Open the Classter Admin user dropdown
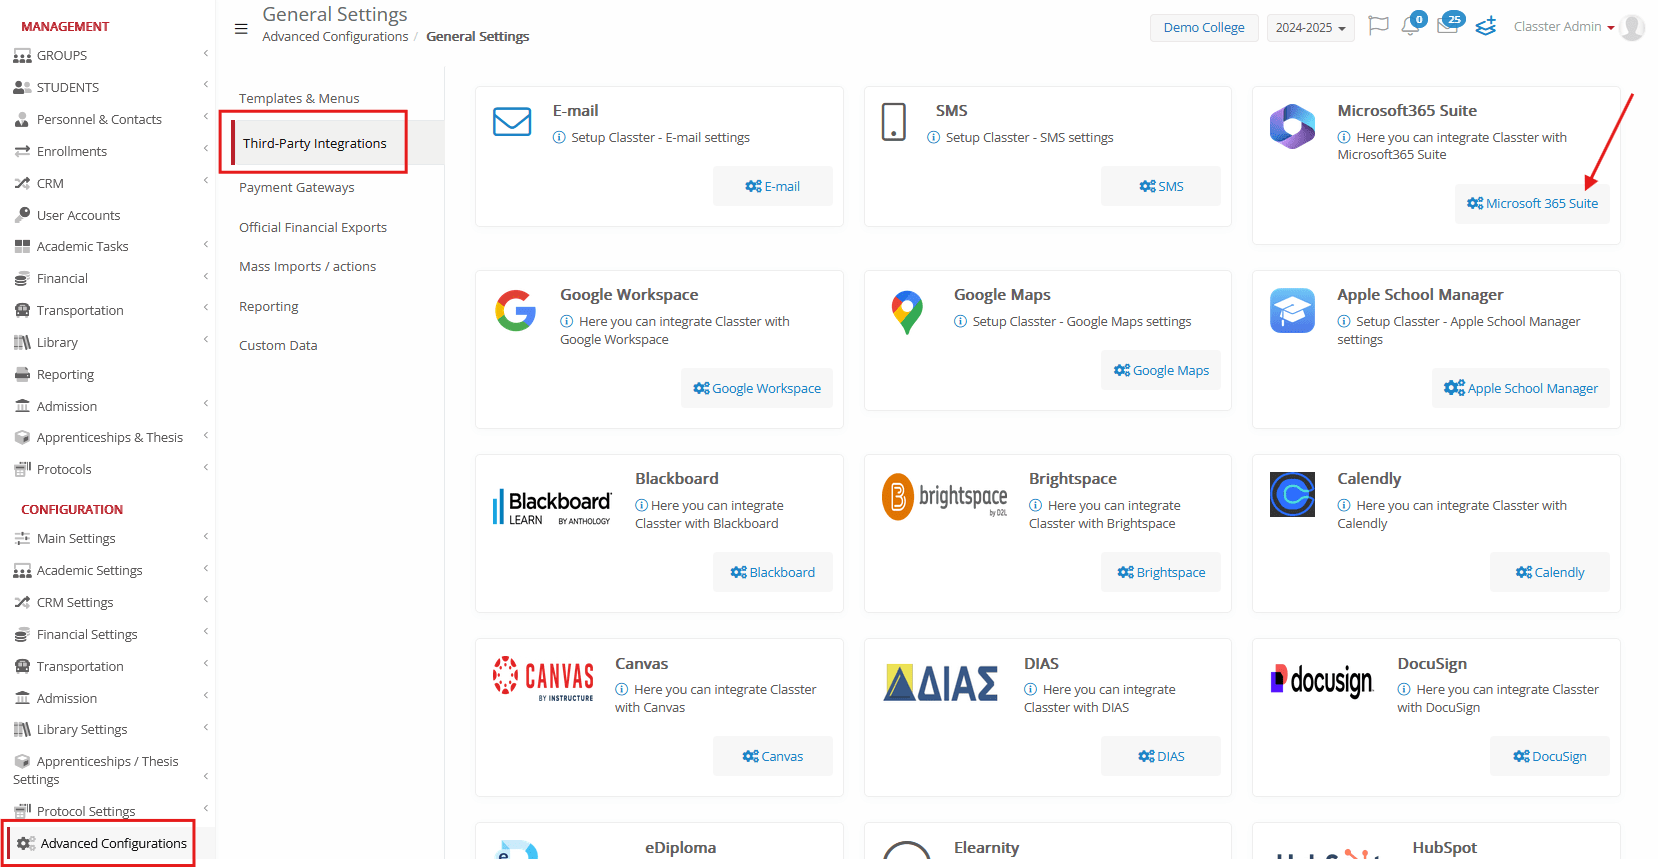 [1564, 27]
